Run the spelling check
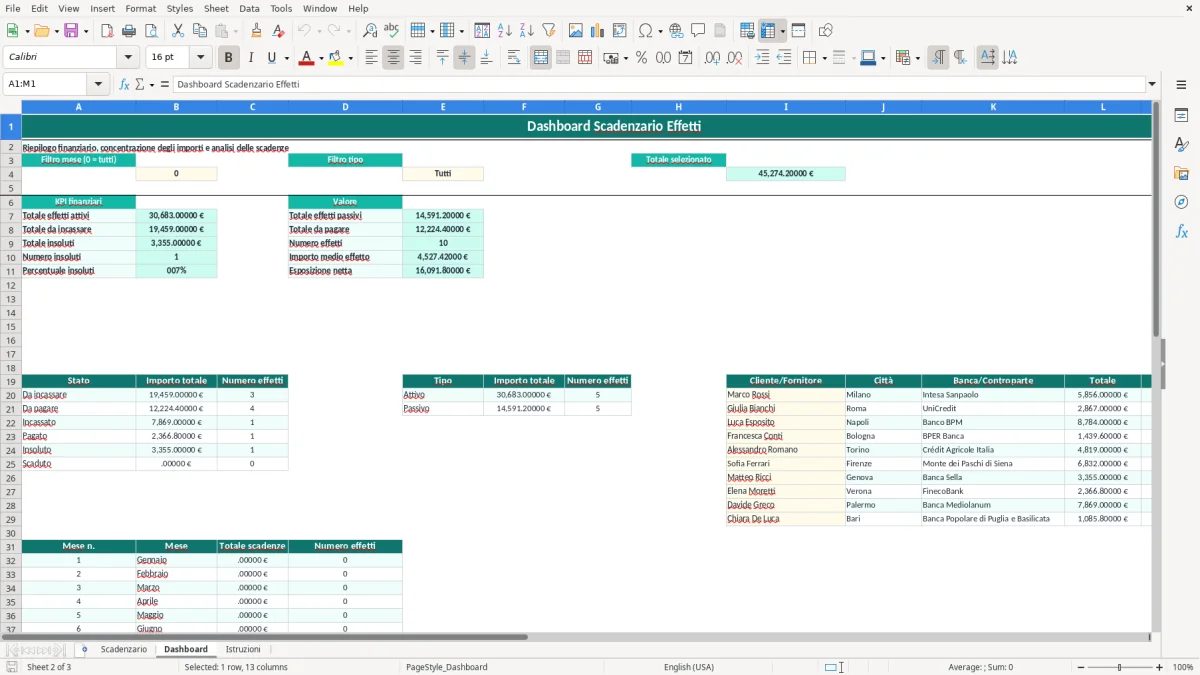 (x=392, y=31)
